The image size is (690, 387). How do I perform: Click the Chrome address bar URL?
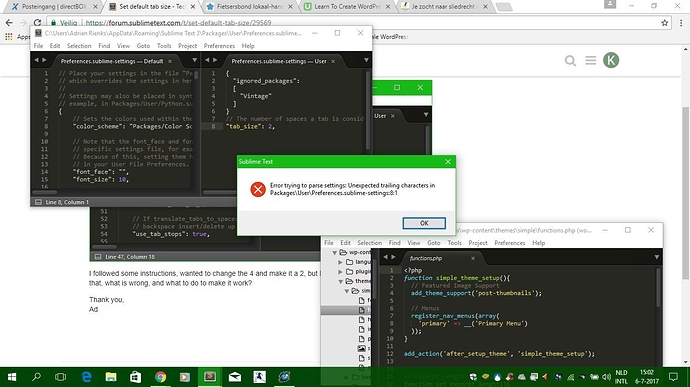[178, 23]
